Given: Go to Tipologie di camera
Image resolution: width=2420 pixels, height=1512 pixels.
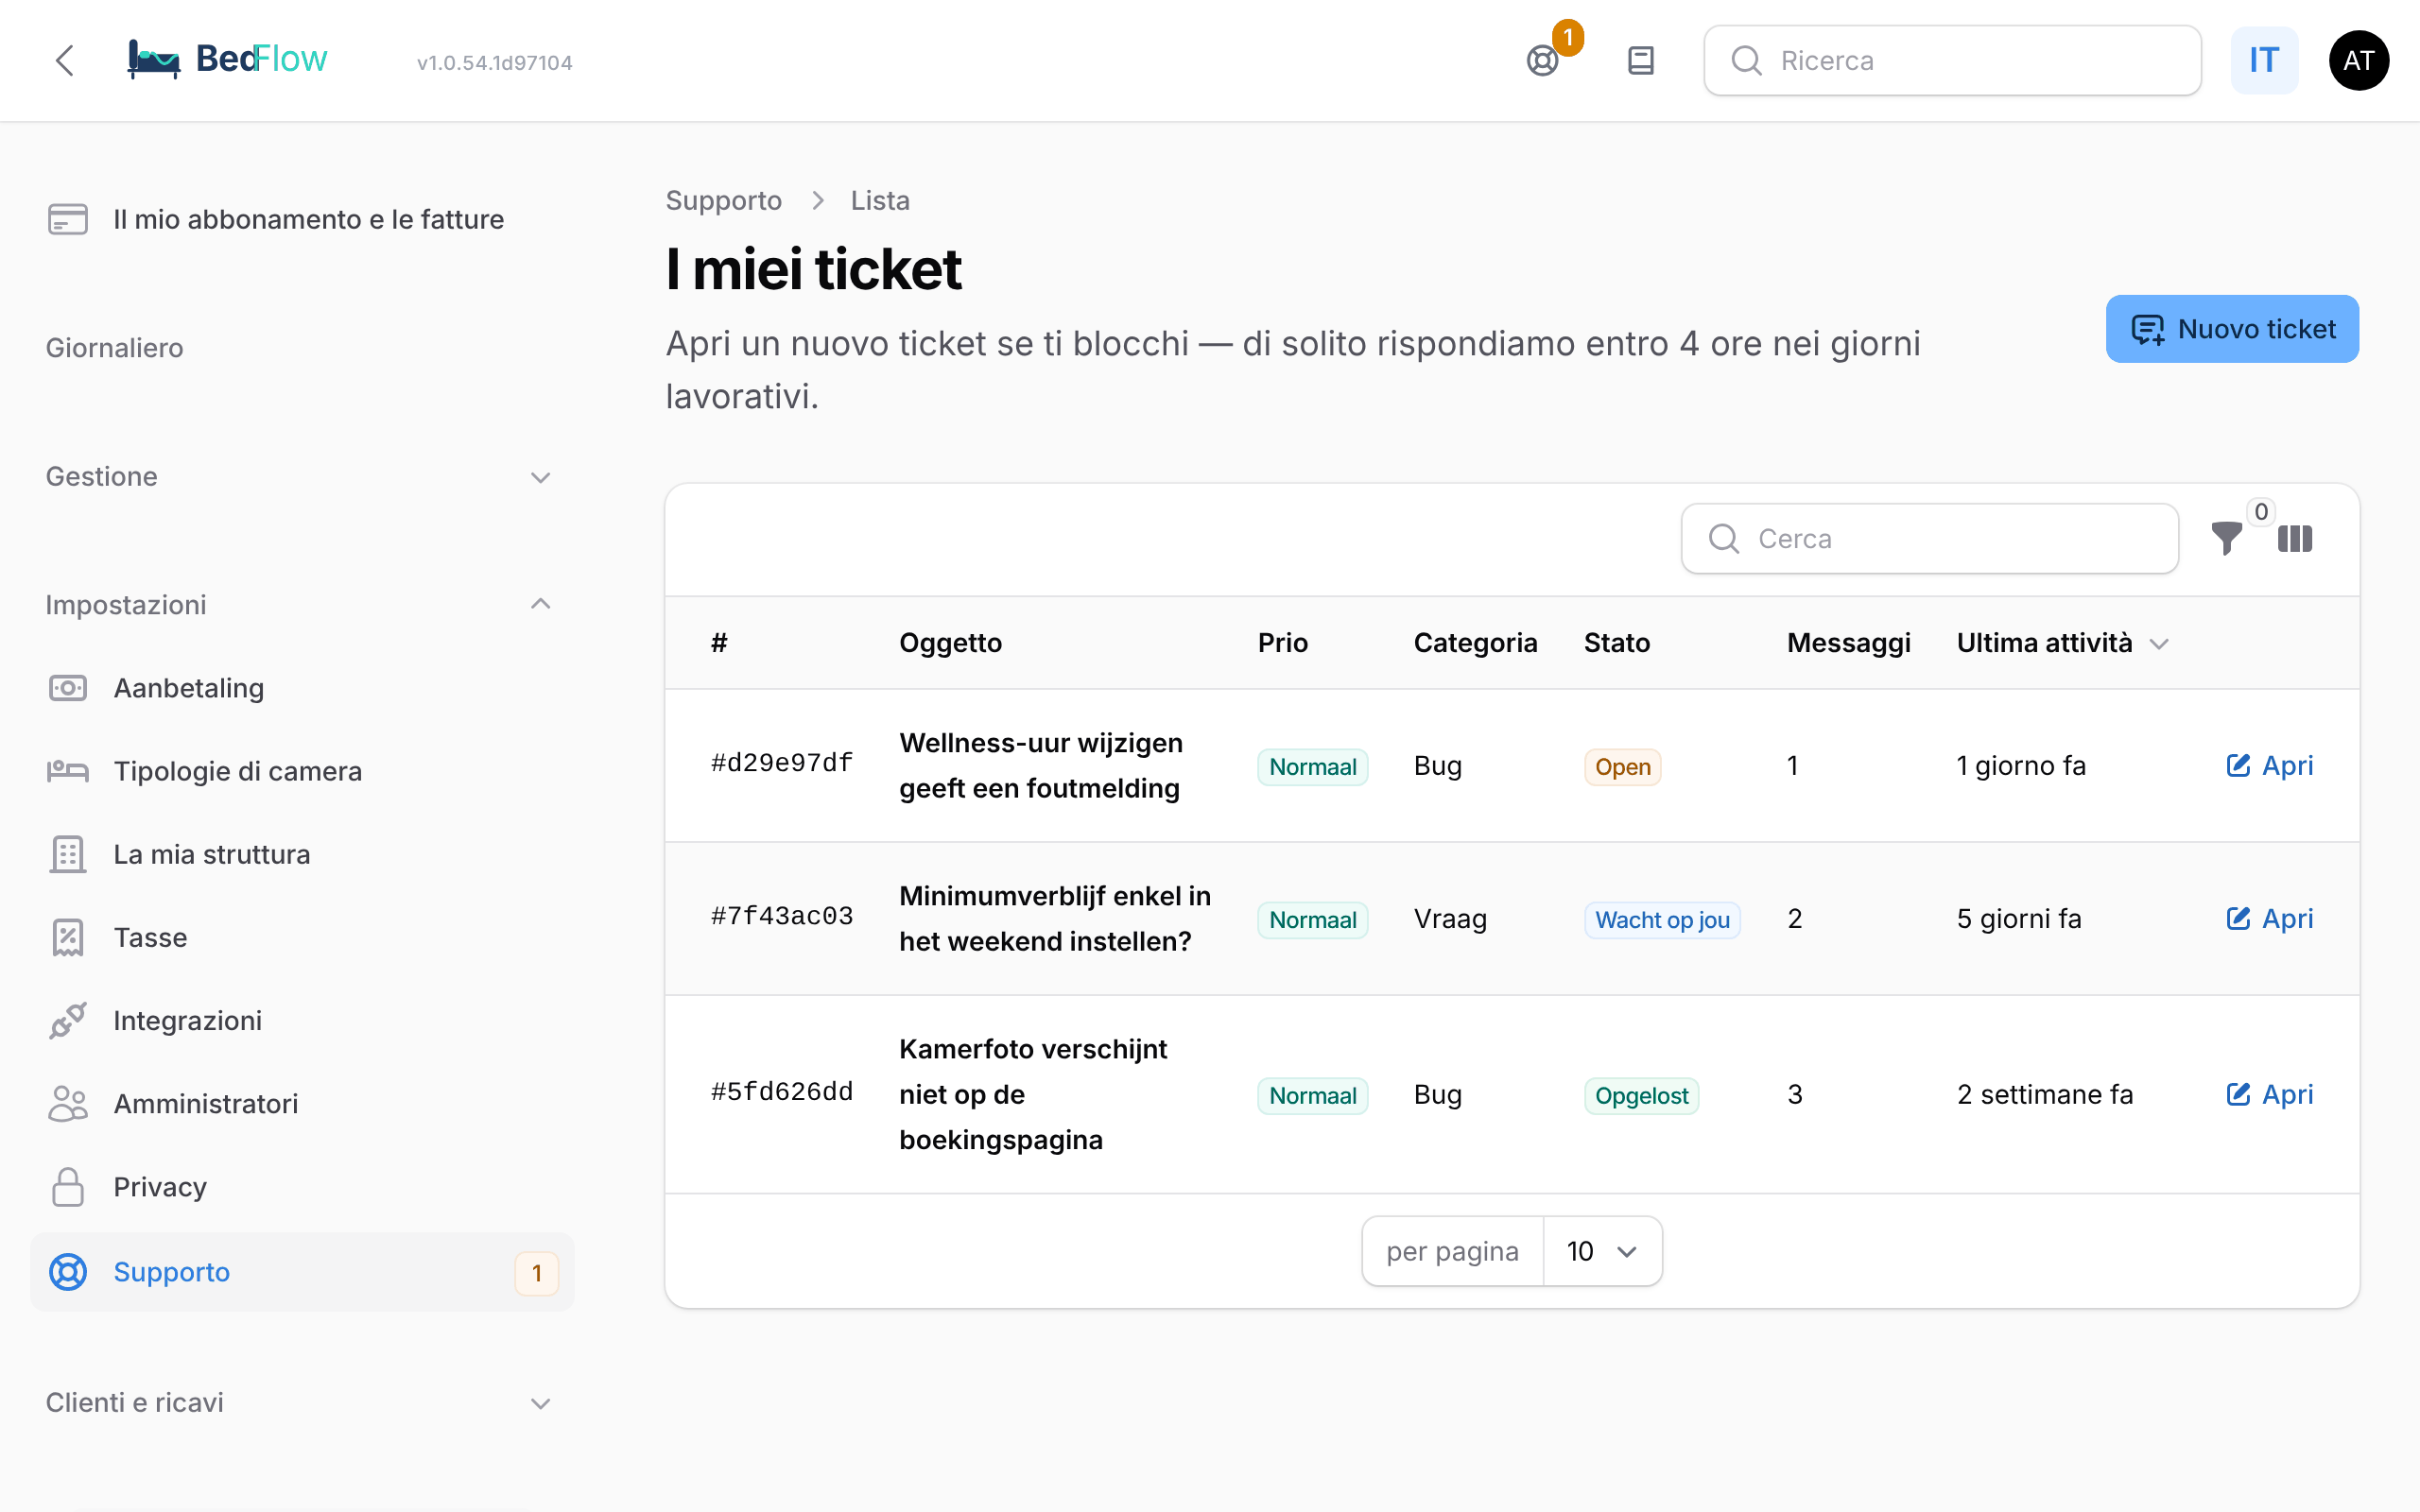Looking at the screenshot, I should pos(302,771).
